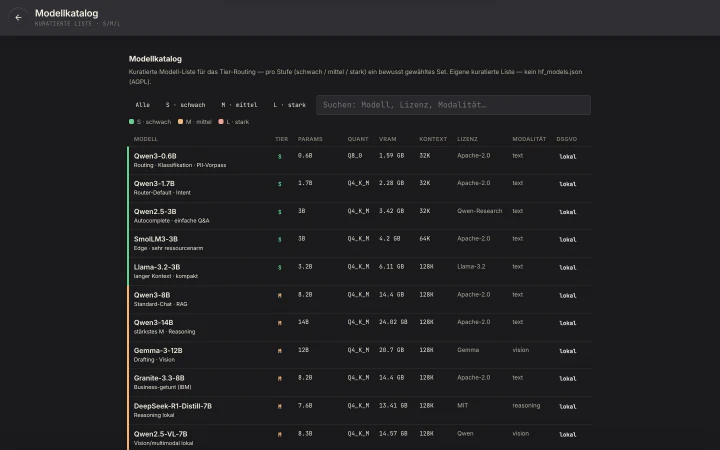Open the SmolLM3-3B model row

[x=360, y=243]
